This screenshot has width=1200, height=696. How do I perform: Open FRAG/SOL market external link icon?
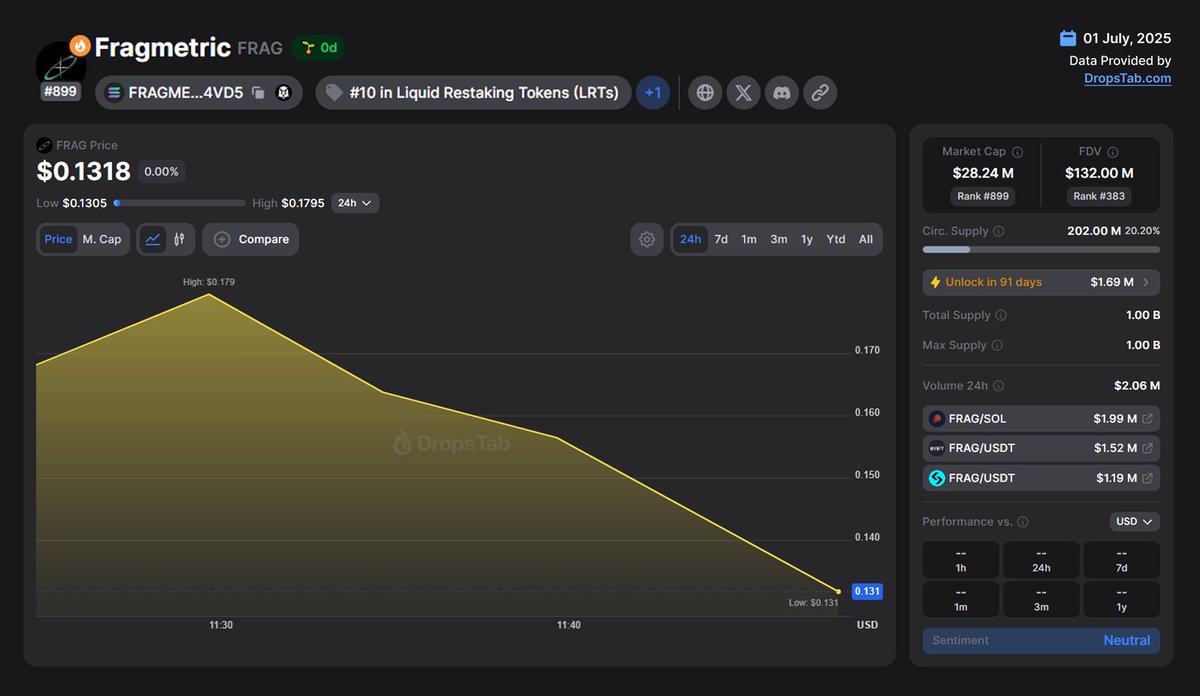click(x=1148, y=419)
